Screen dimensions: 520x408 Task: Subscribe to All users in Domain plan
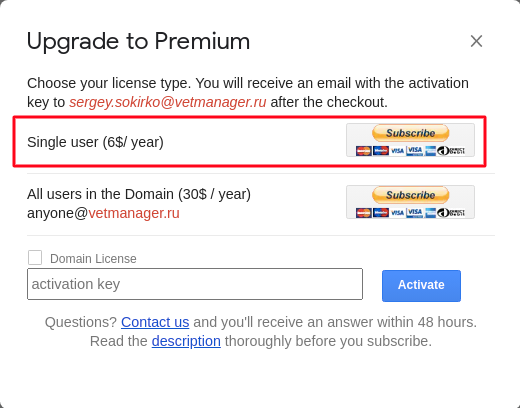(x=410, y=195)
